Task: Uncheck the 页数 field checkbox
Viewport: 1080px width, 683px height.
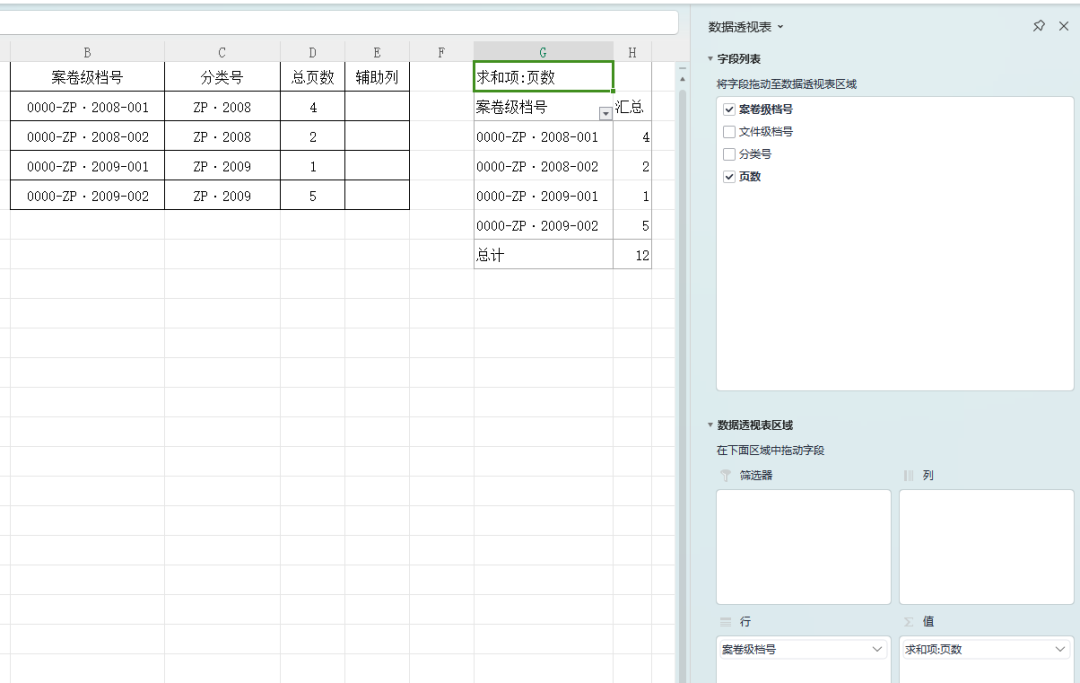Action: [729, 177]
